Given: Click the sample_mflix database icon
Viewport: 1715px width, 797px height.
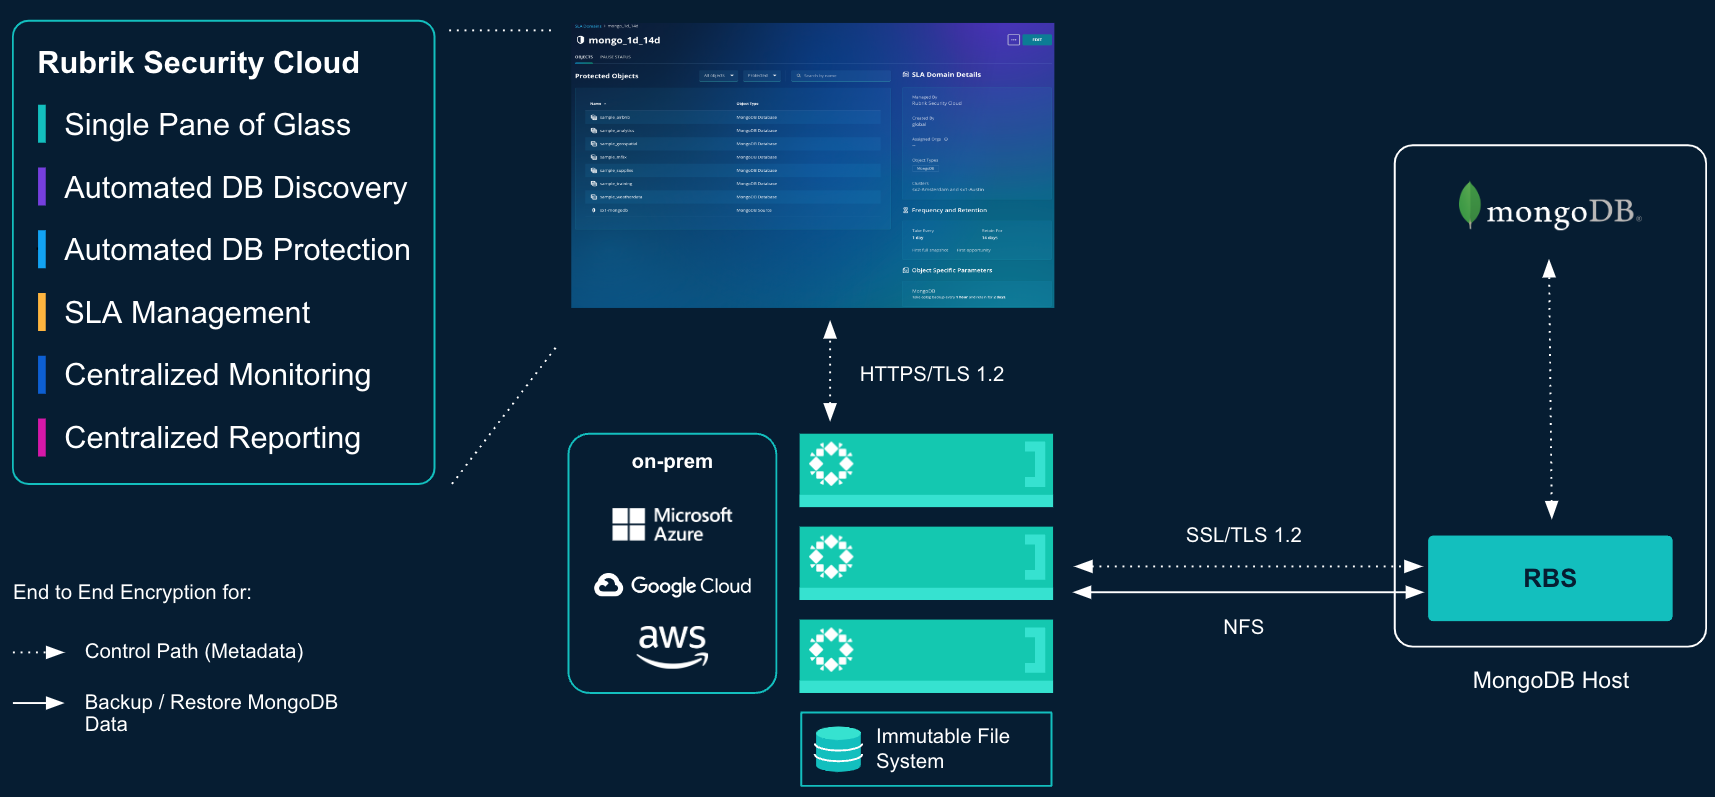Looking at the screenshot, I should (594, 157).
